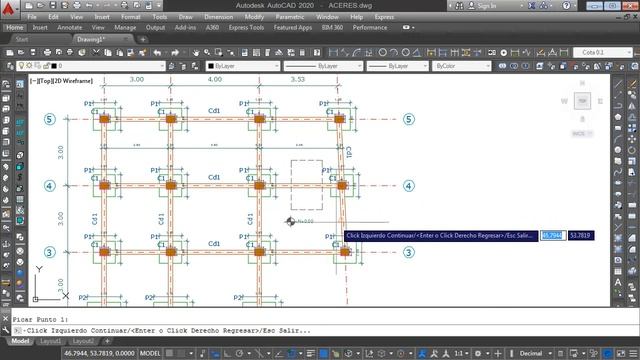The height and width of the screenshot is (360, 640).
Task: Select the Tolerance tool in dimension toolbar
Action: [x=492, y=52]
